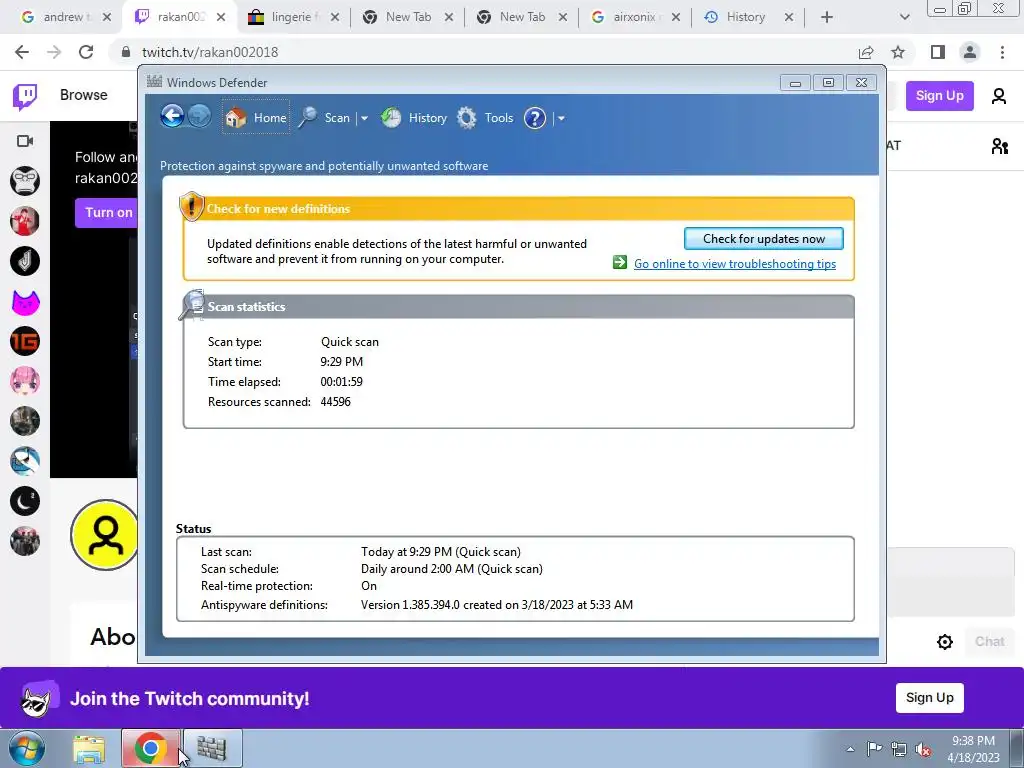
Task: Open Chrome three-dot menu
Action: click(x=1002, y=52)
